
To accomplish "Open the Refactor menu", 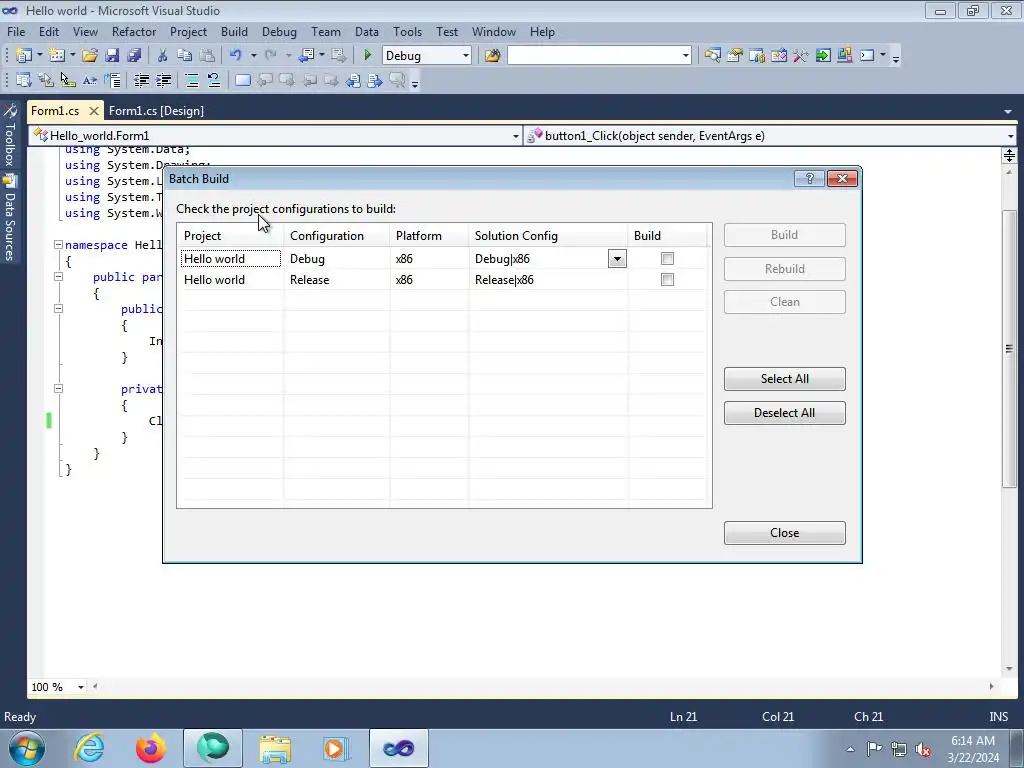I will (134, 31).
